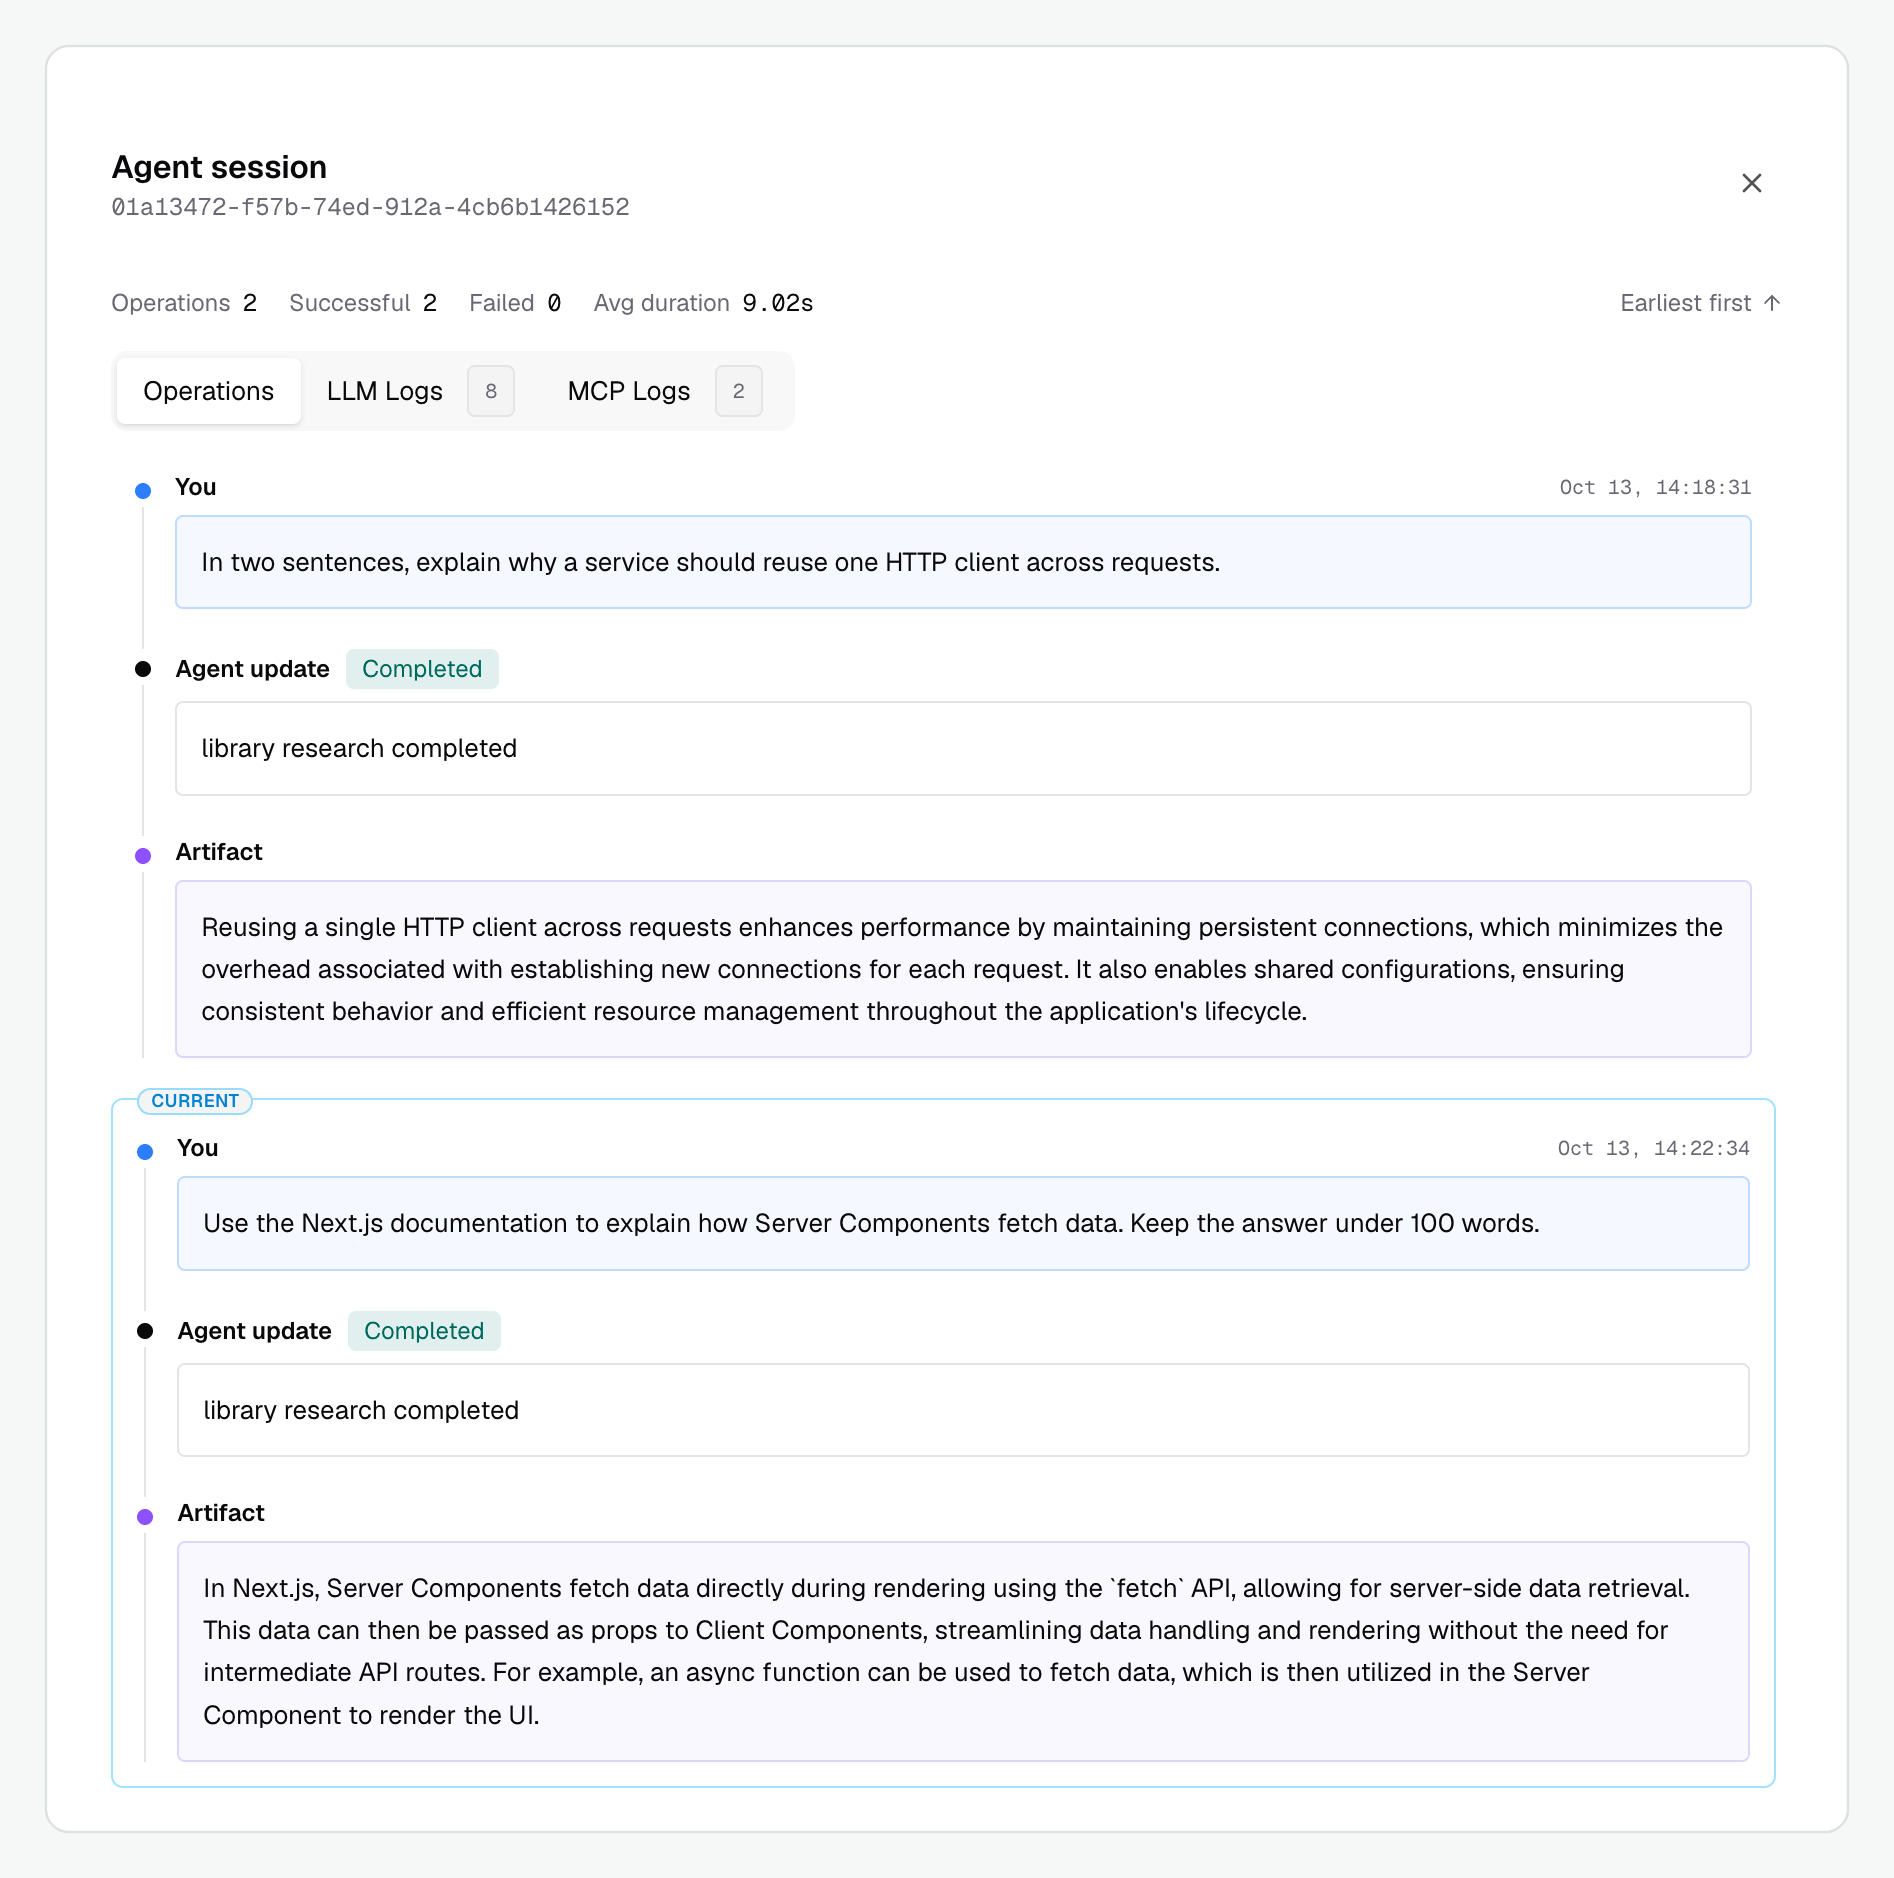The width and height of the screenshot is (1894, 1878).
Task: Click the first Completed status badge
Action: (422, 669)
